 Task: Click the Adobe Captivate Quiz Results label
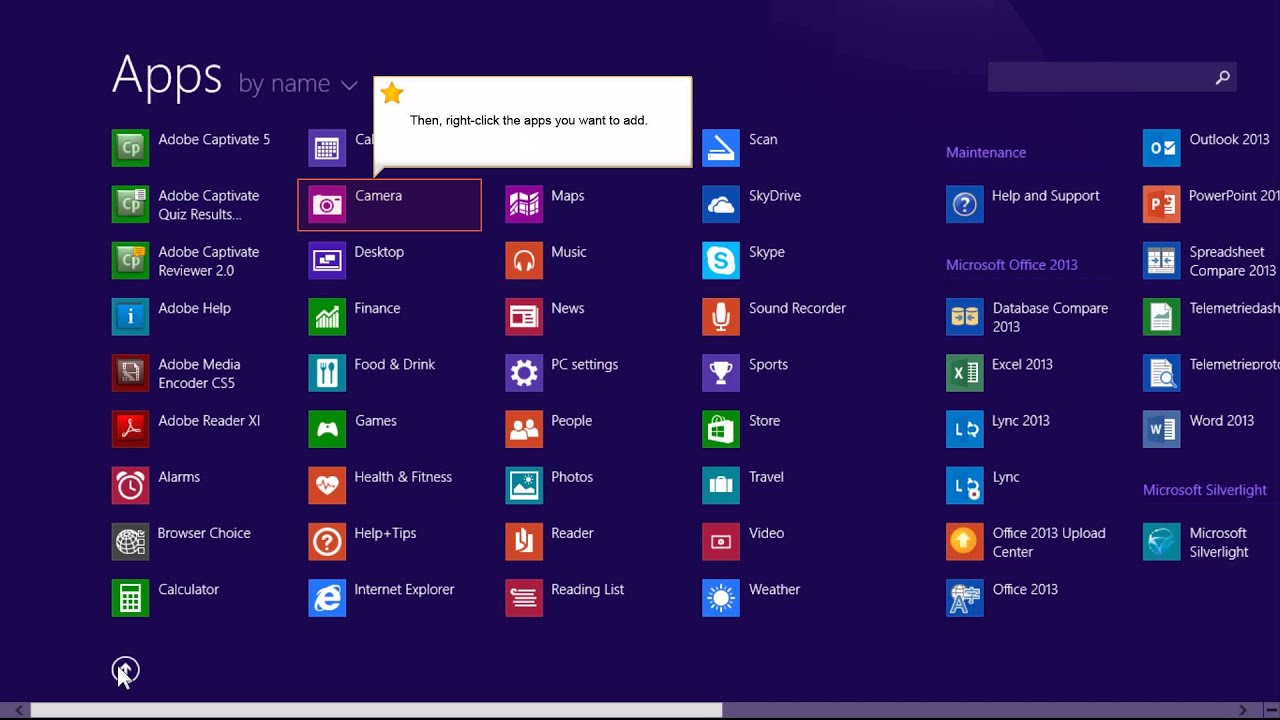[208, 205]
